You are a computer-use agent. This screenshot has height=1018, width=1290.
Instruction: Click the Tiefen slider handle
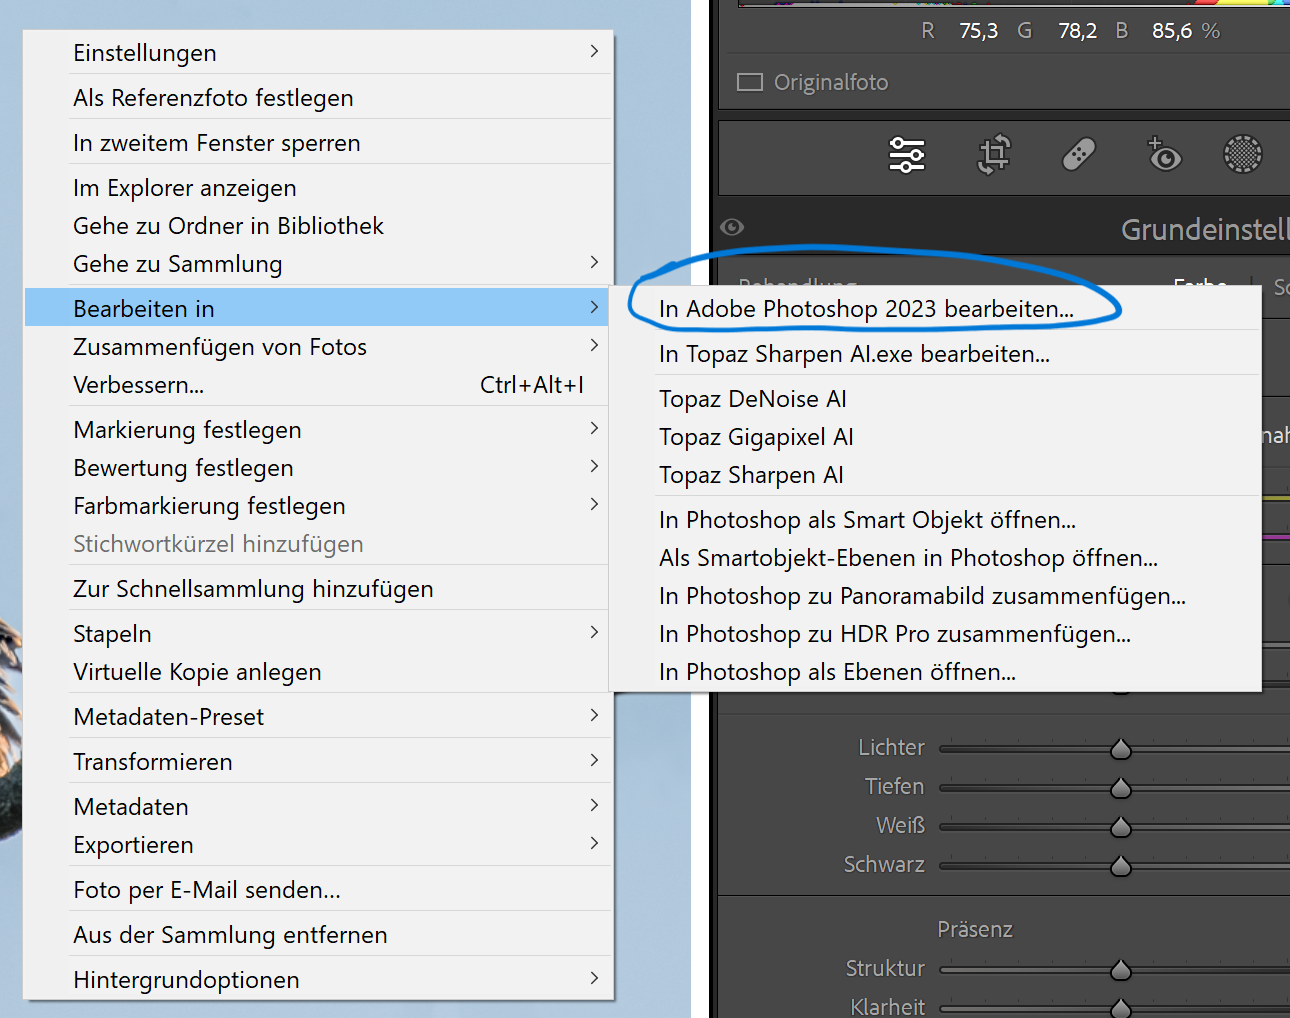1121,788
